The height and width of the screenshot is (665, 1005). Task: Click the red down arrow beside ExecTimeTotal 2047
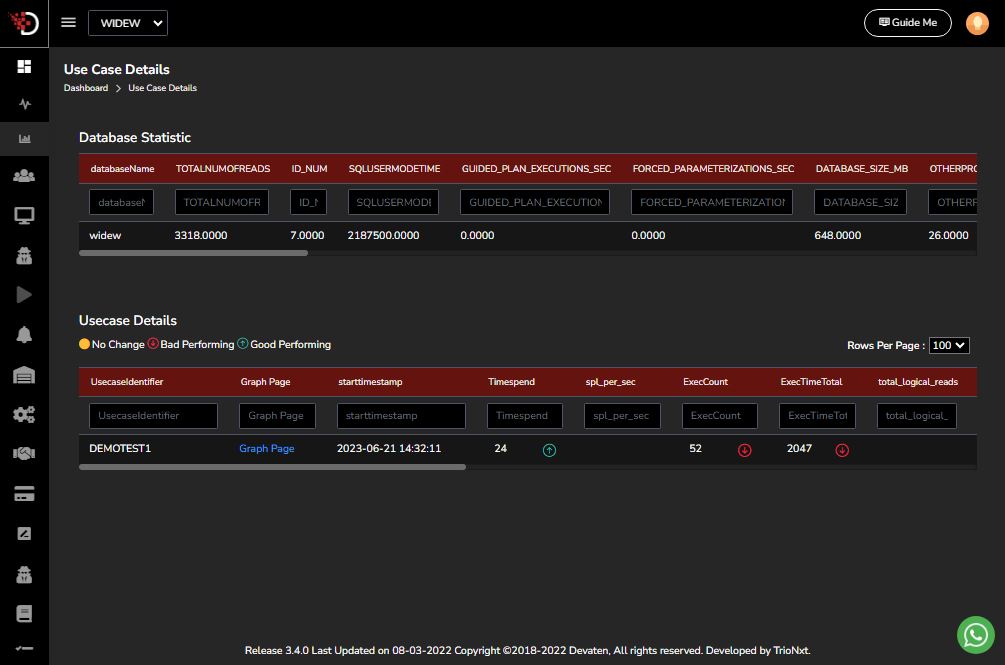(x=842, y=450)
